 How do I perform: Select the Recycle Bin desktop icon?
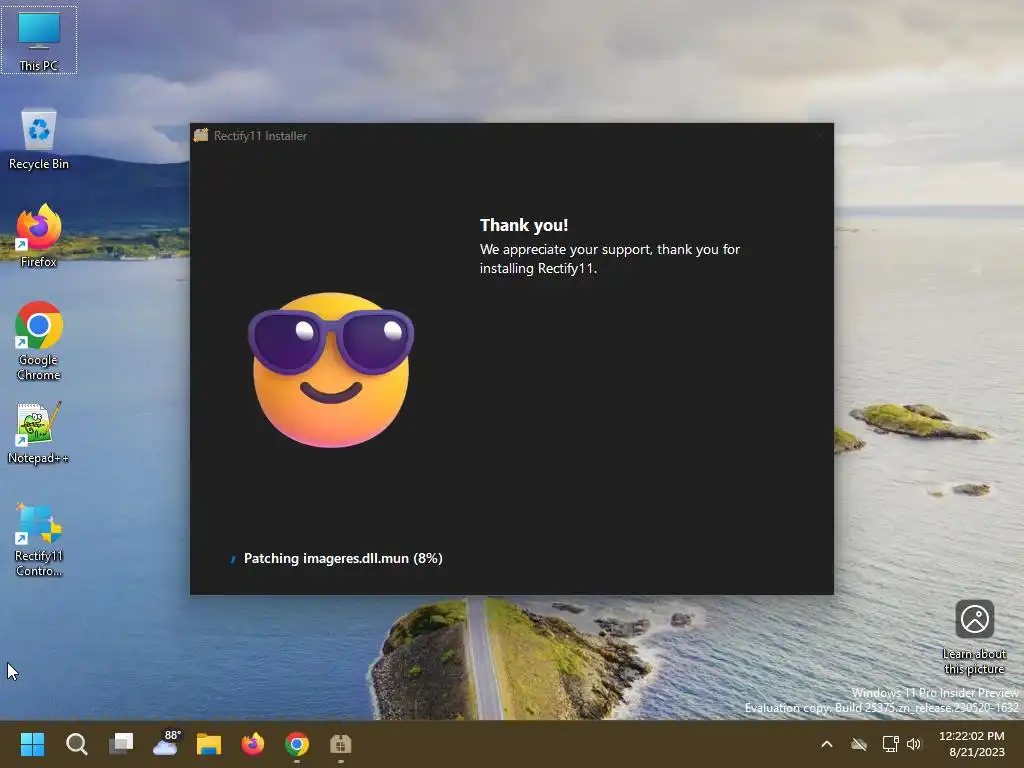pyautogui.click(x=39, y=139)
